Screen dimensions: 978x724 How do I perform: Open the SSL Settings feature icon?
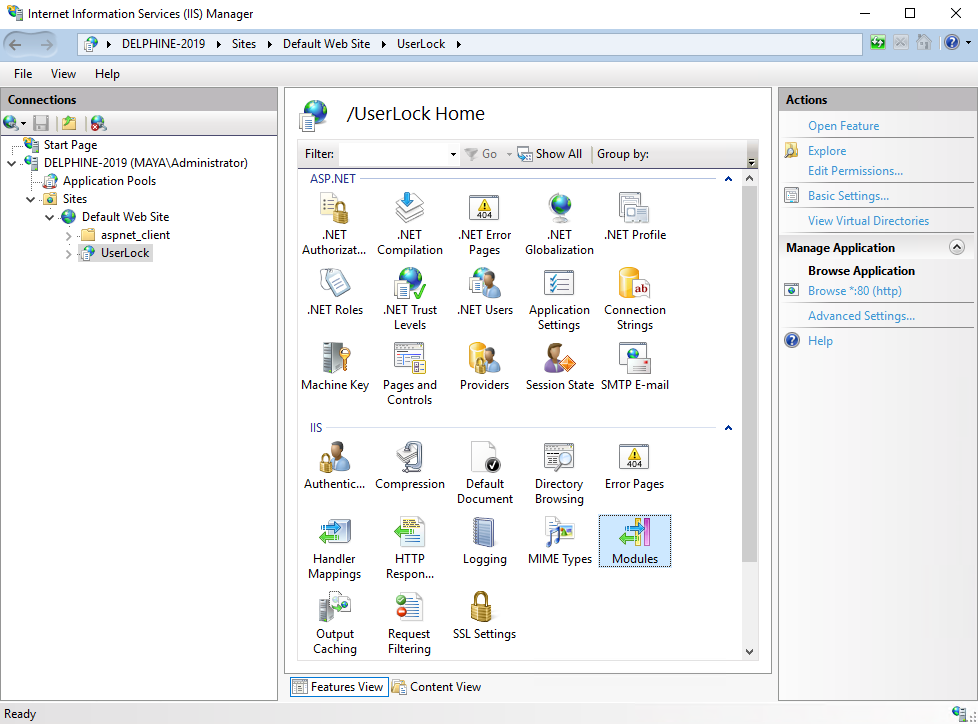click(x=484, y=608)
